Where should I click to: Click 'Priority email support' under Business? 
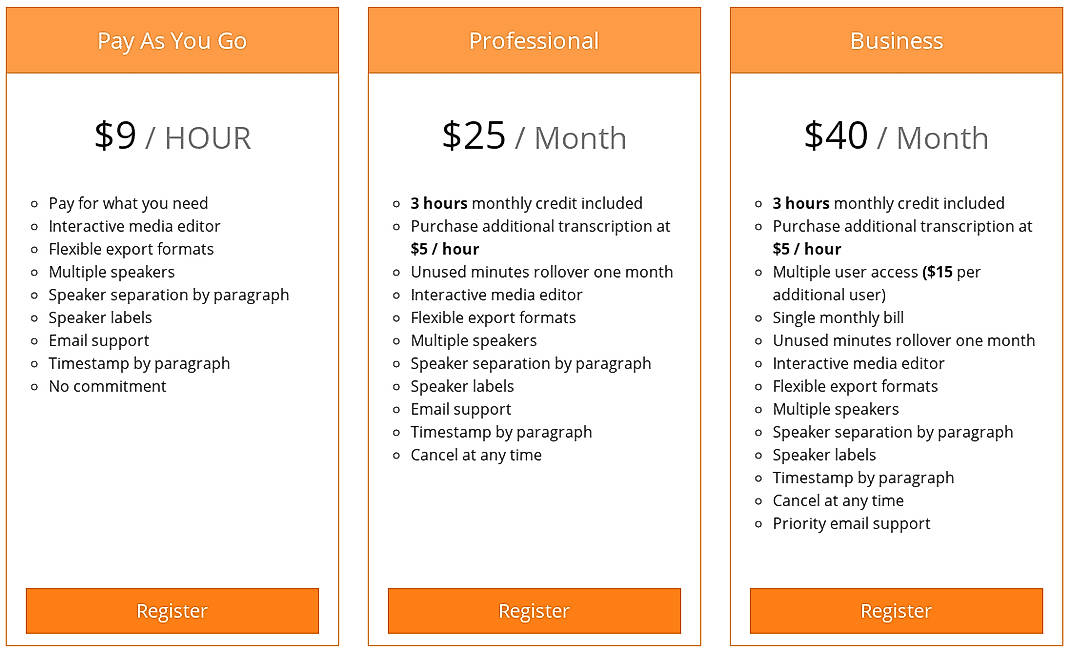pyautogui.click(x=850, y=523)
